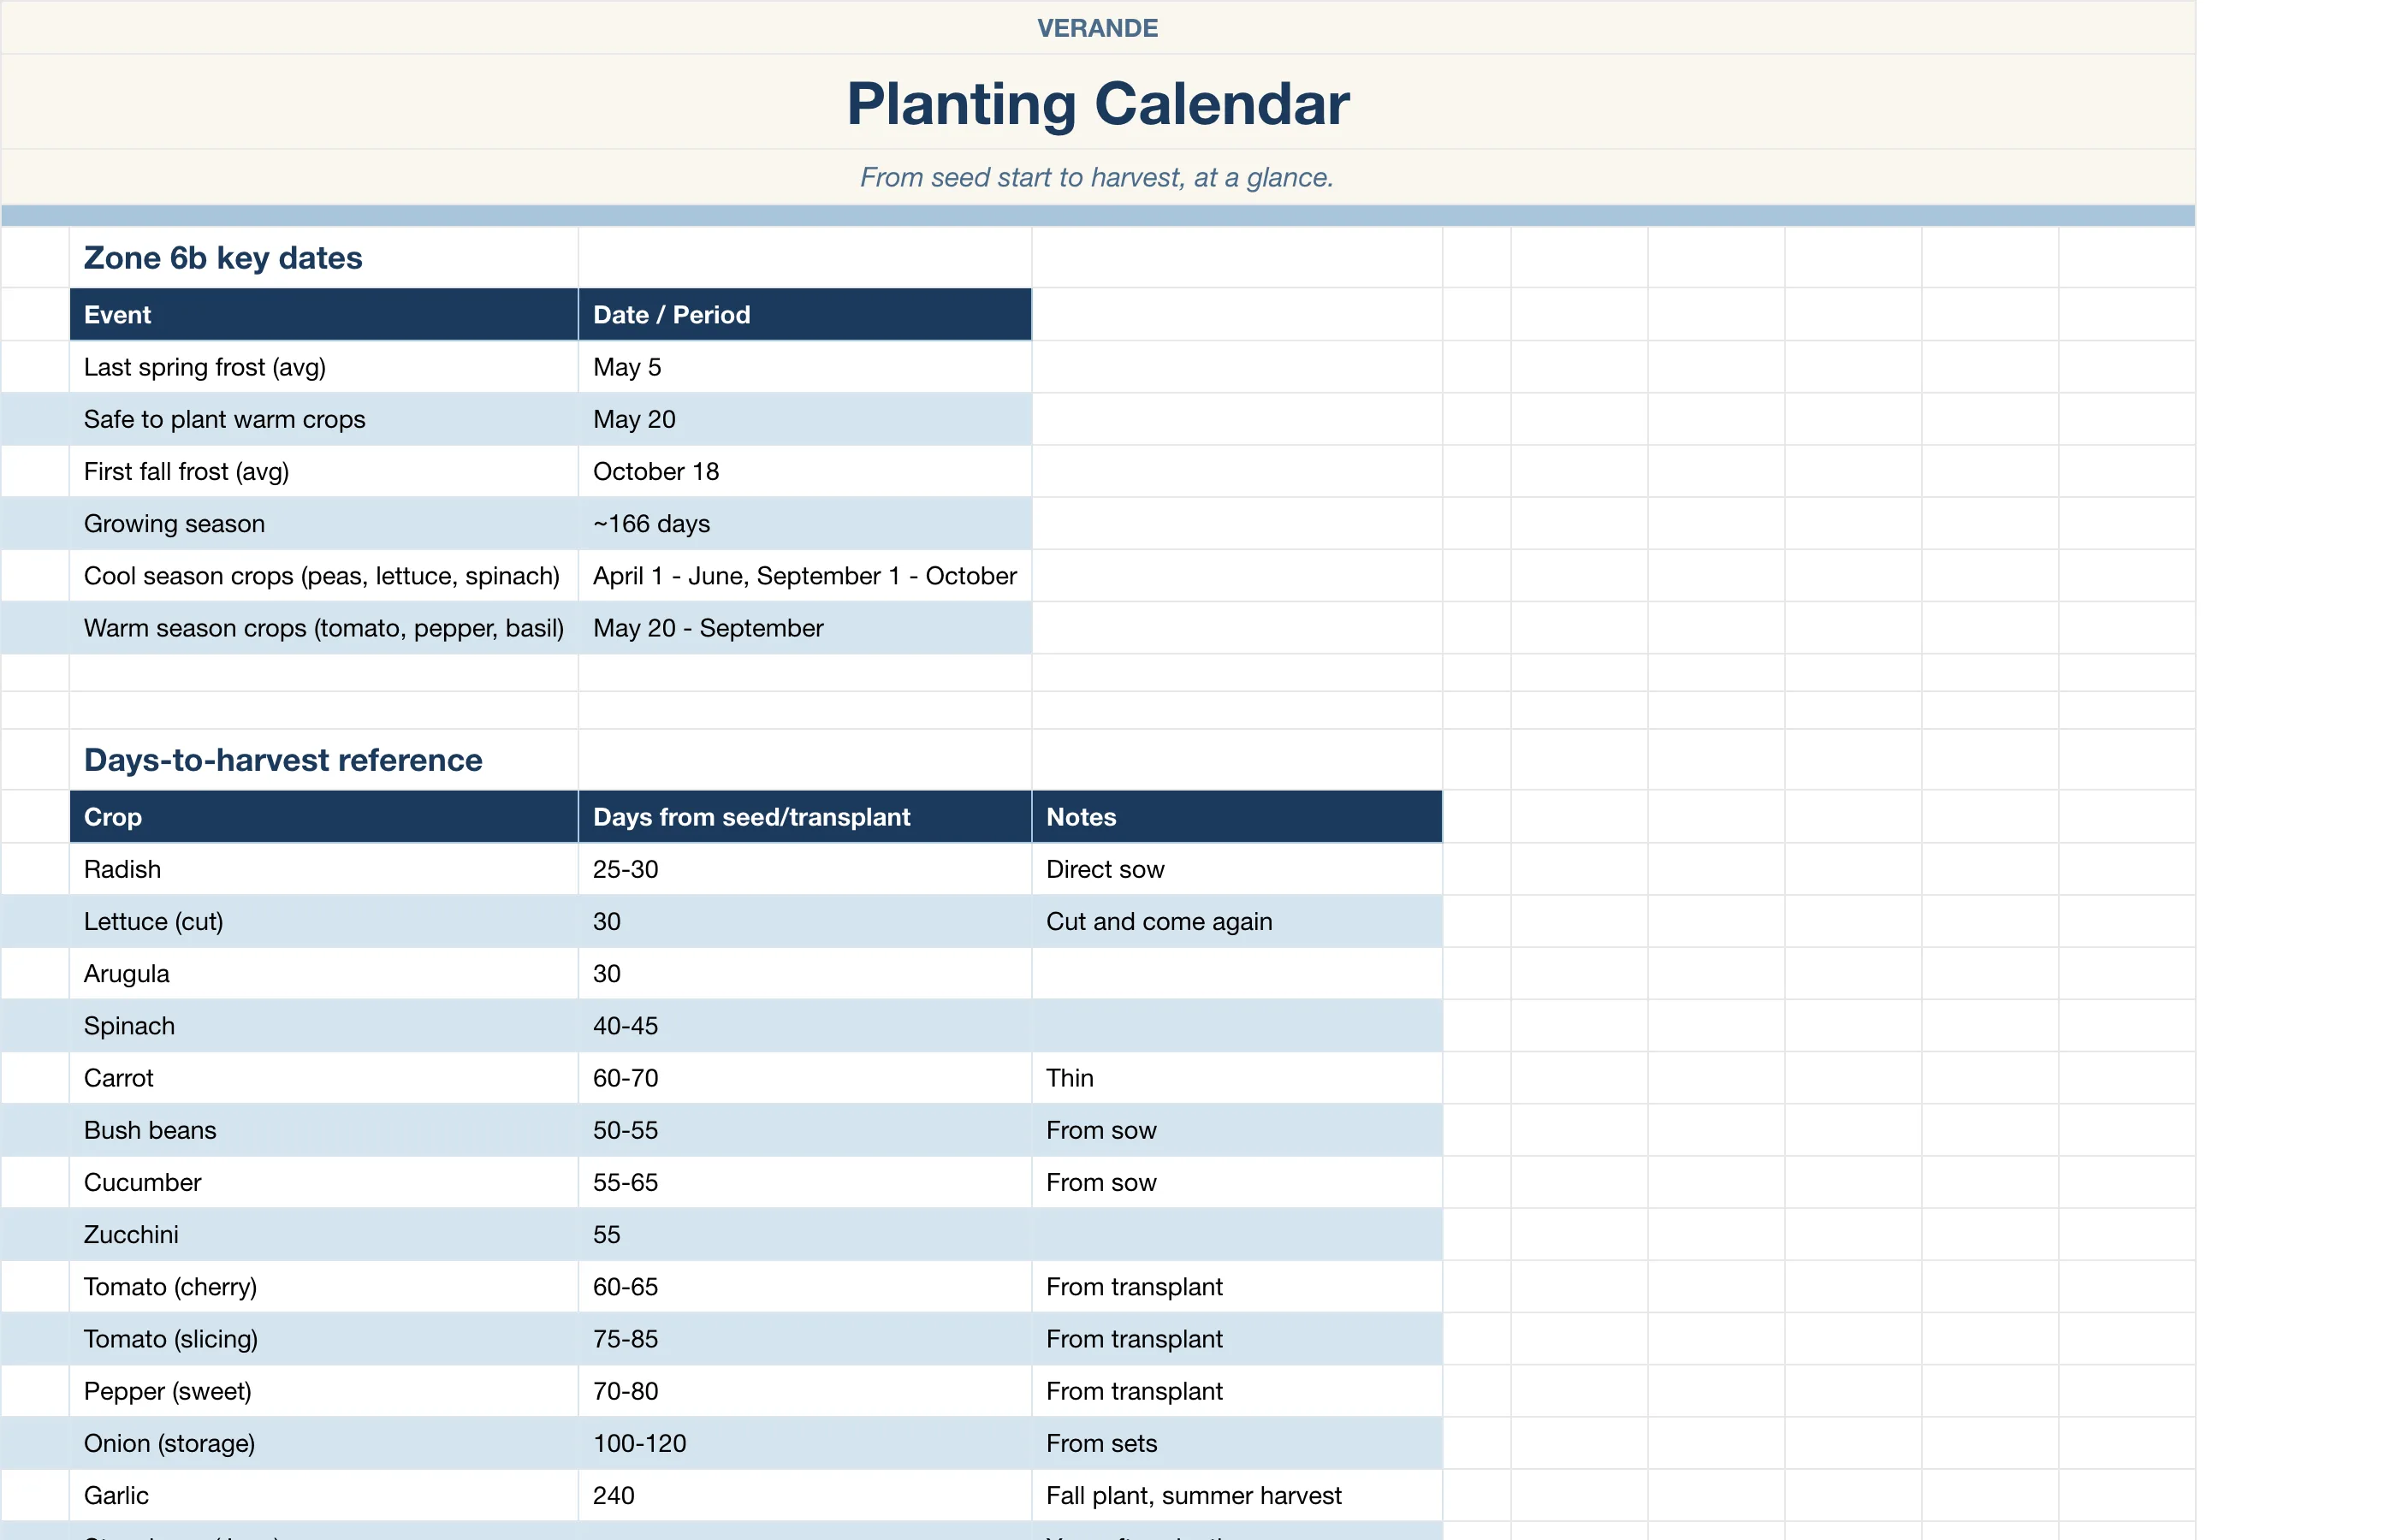Click the 'Last spring frost (avg)' cell
Viewport: 2396px width, 1540px height.
[323, 367]
